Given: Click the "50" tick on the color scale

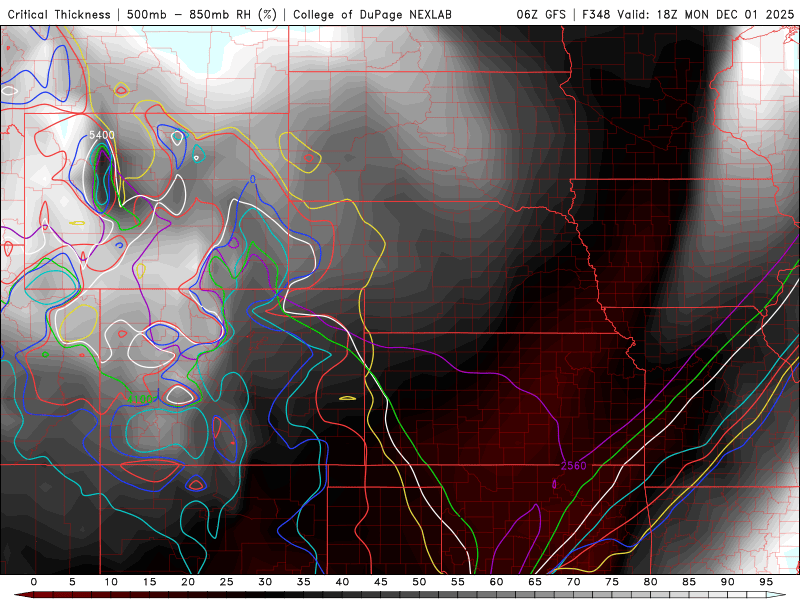Looking at the screenshot, I should (x=419, y=582).
